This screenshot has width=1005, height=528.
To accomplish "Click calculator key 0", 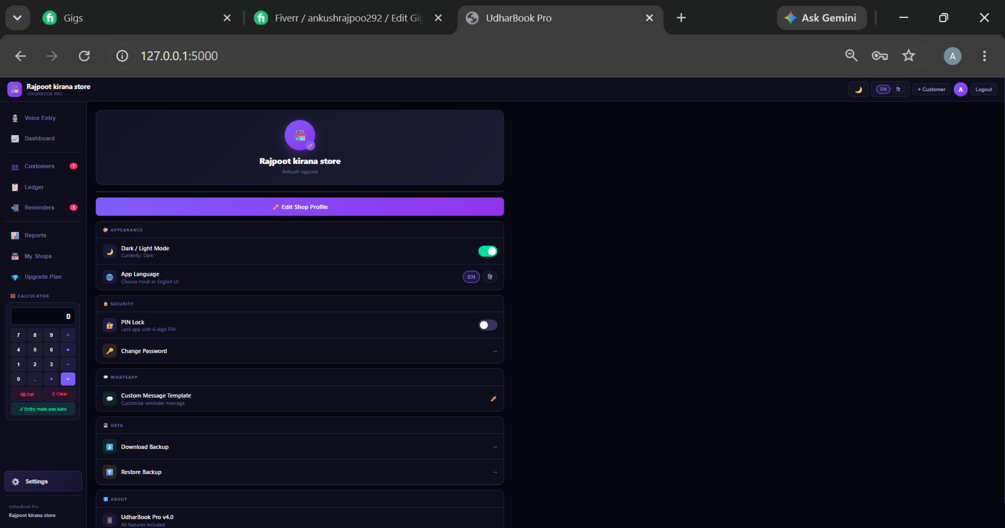I will coord(19,379).
